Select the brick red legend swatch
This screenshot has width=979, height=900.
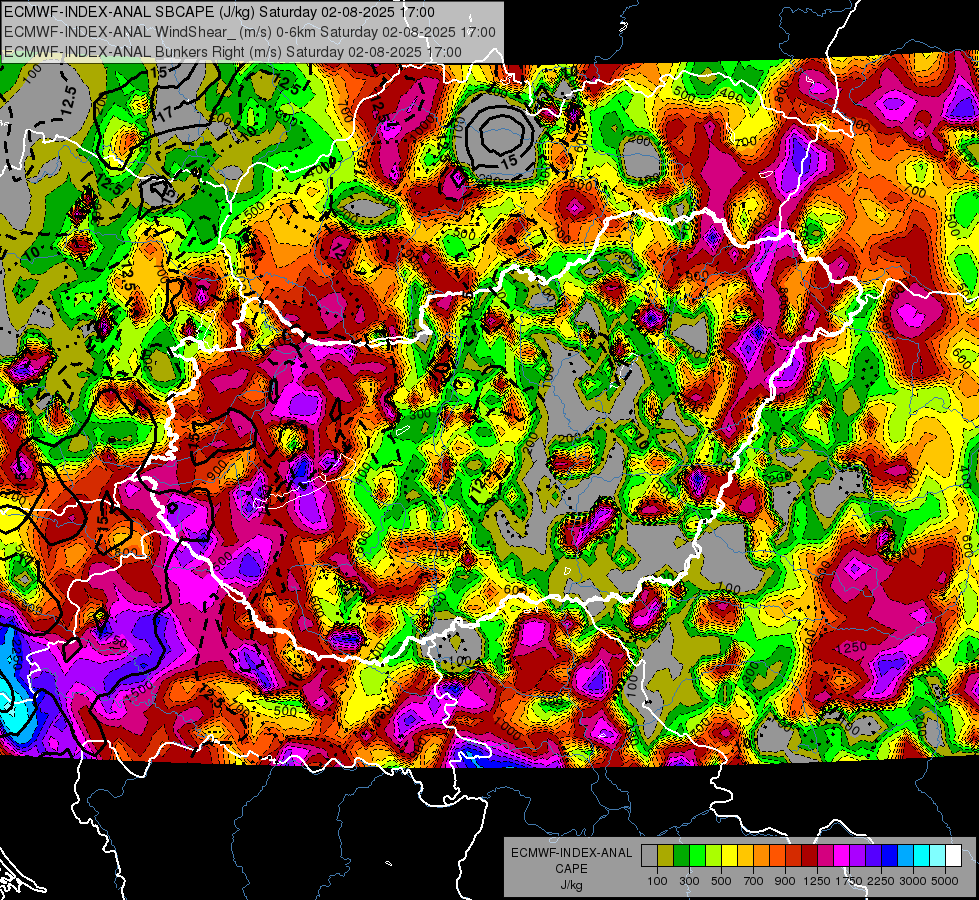[794, 856]
